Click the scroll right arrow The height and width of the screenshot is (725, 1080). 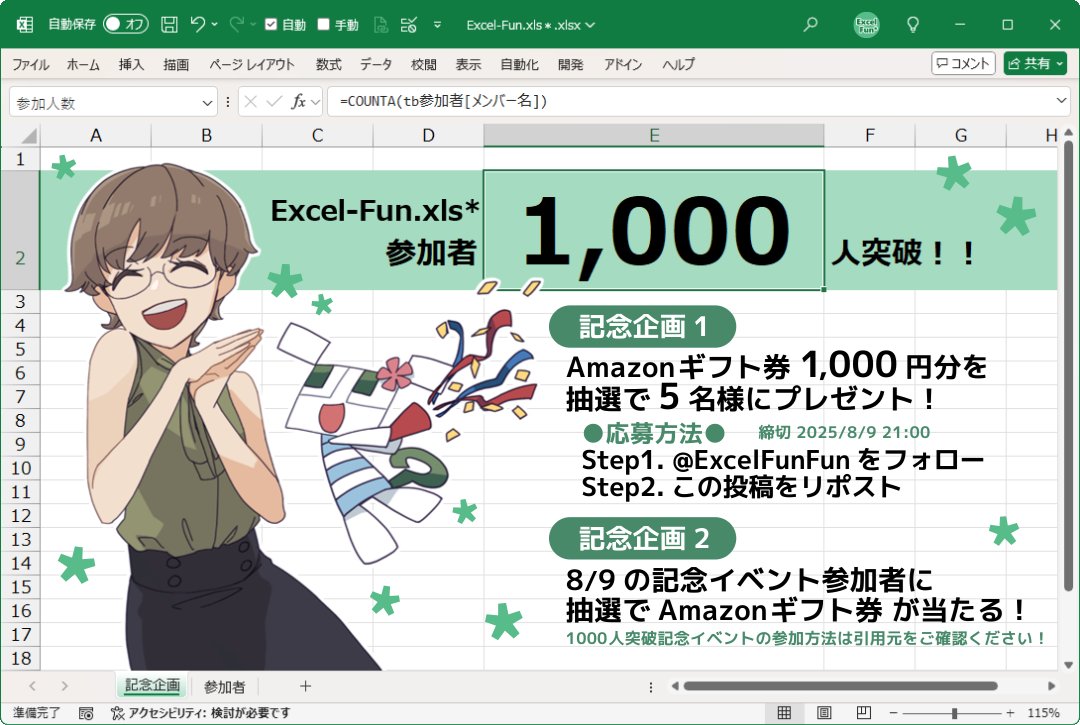point(1051,686)
